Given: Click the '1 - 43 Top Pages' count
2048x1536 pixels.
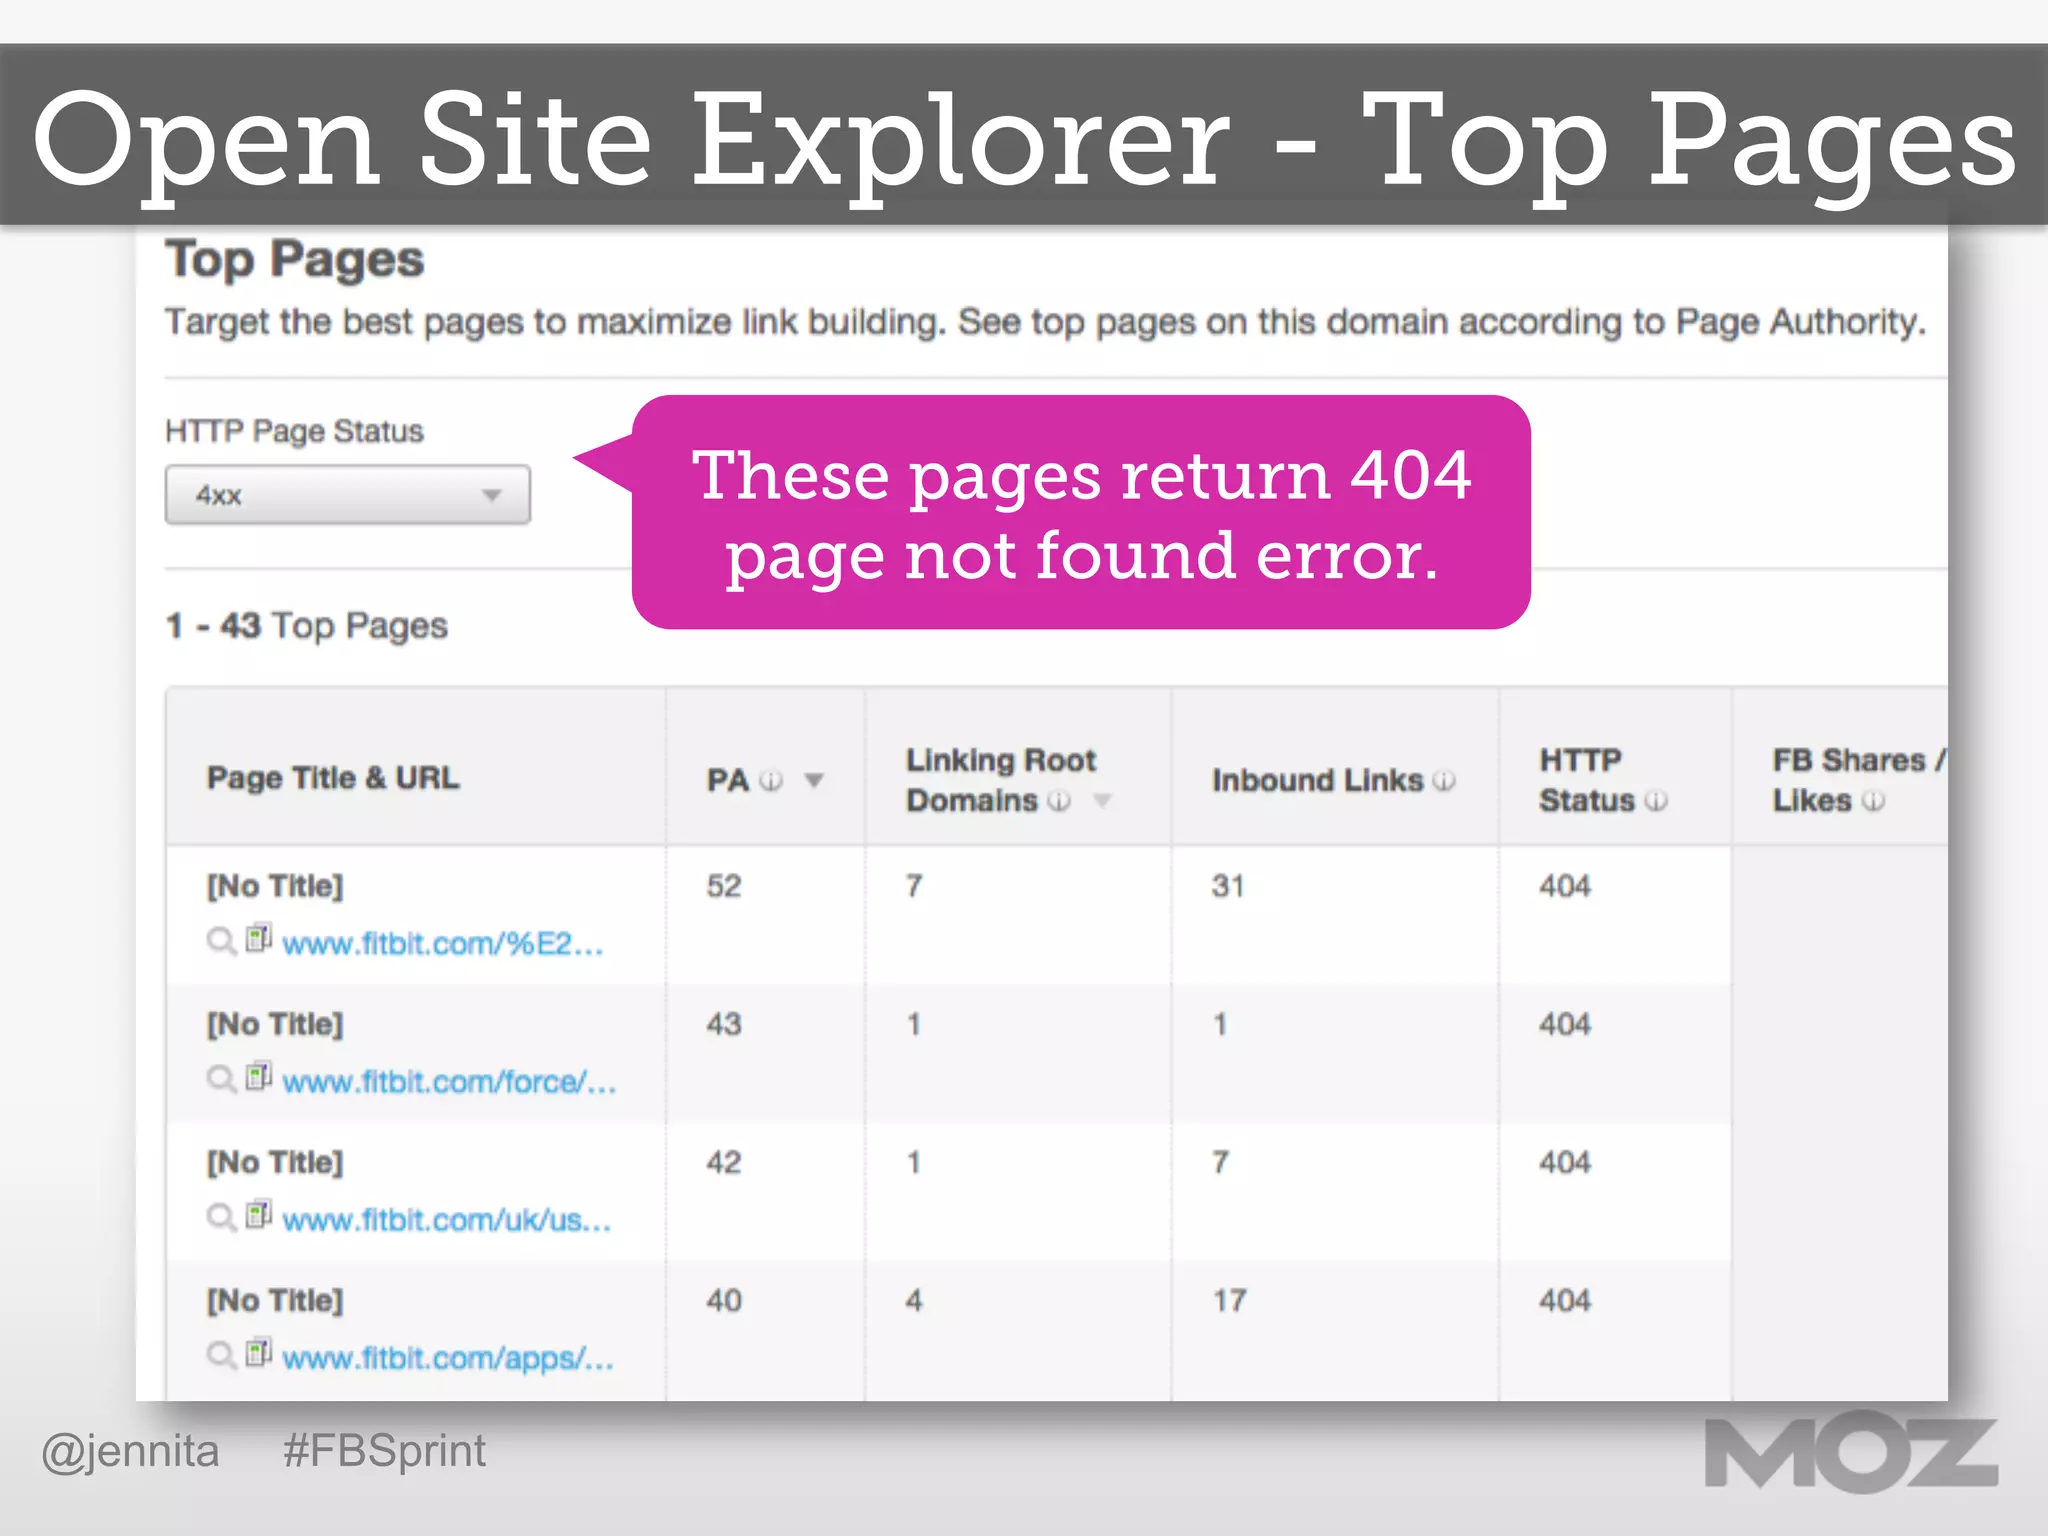Looking at the screenshot, I should (x=307, y=626).
